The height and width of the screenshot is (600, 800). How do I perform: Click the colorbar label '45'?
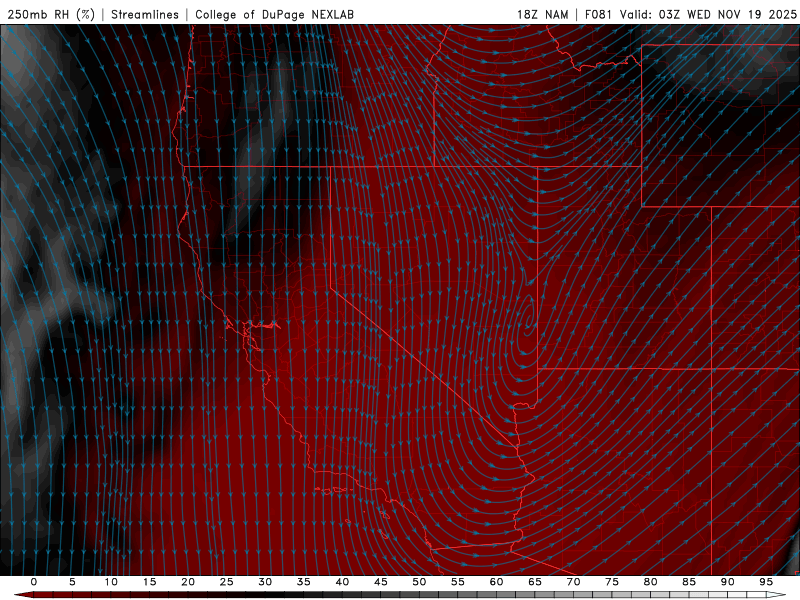pos(381,582)
